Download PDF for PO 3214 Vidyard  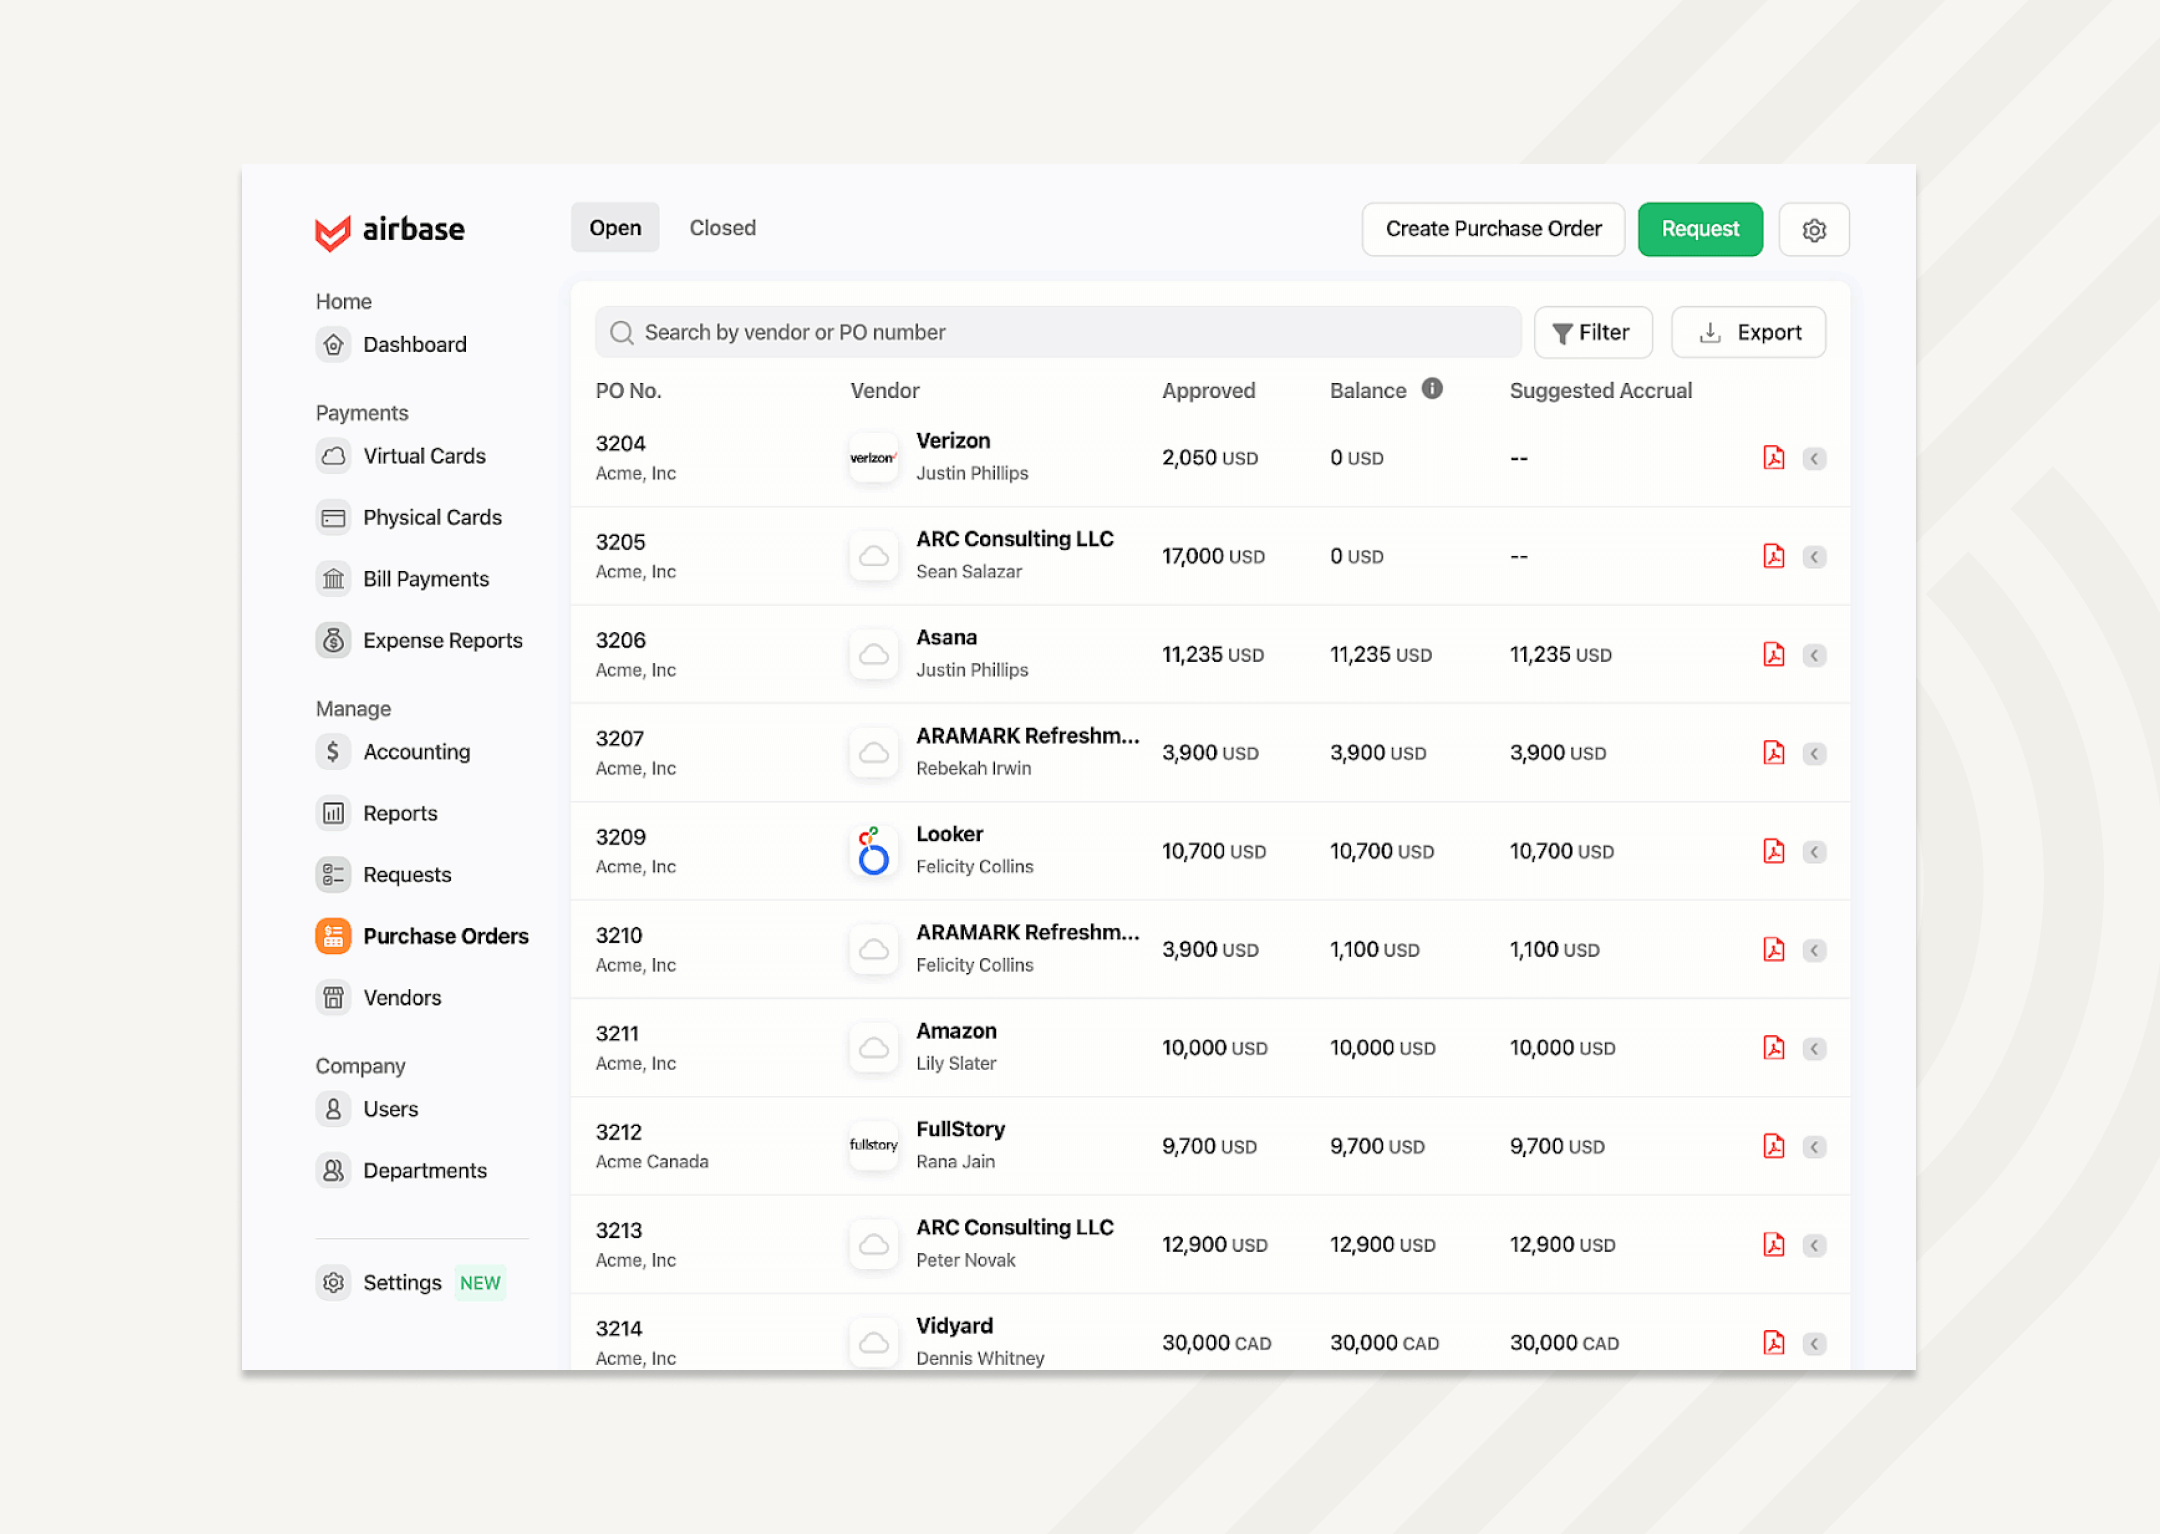1774,1343
